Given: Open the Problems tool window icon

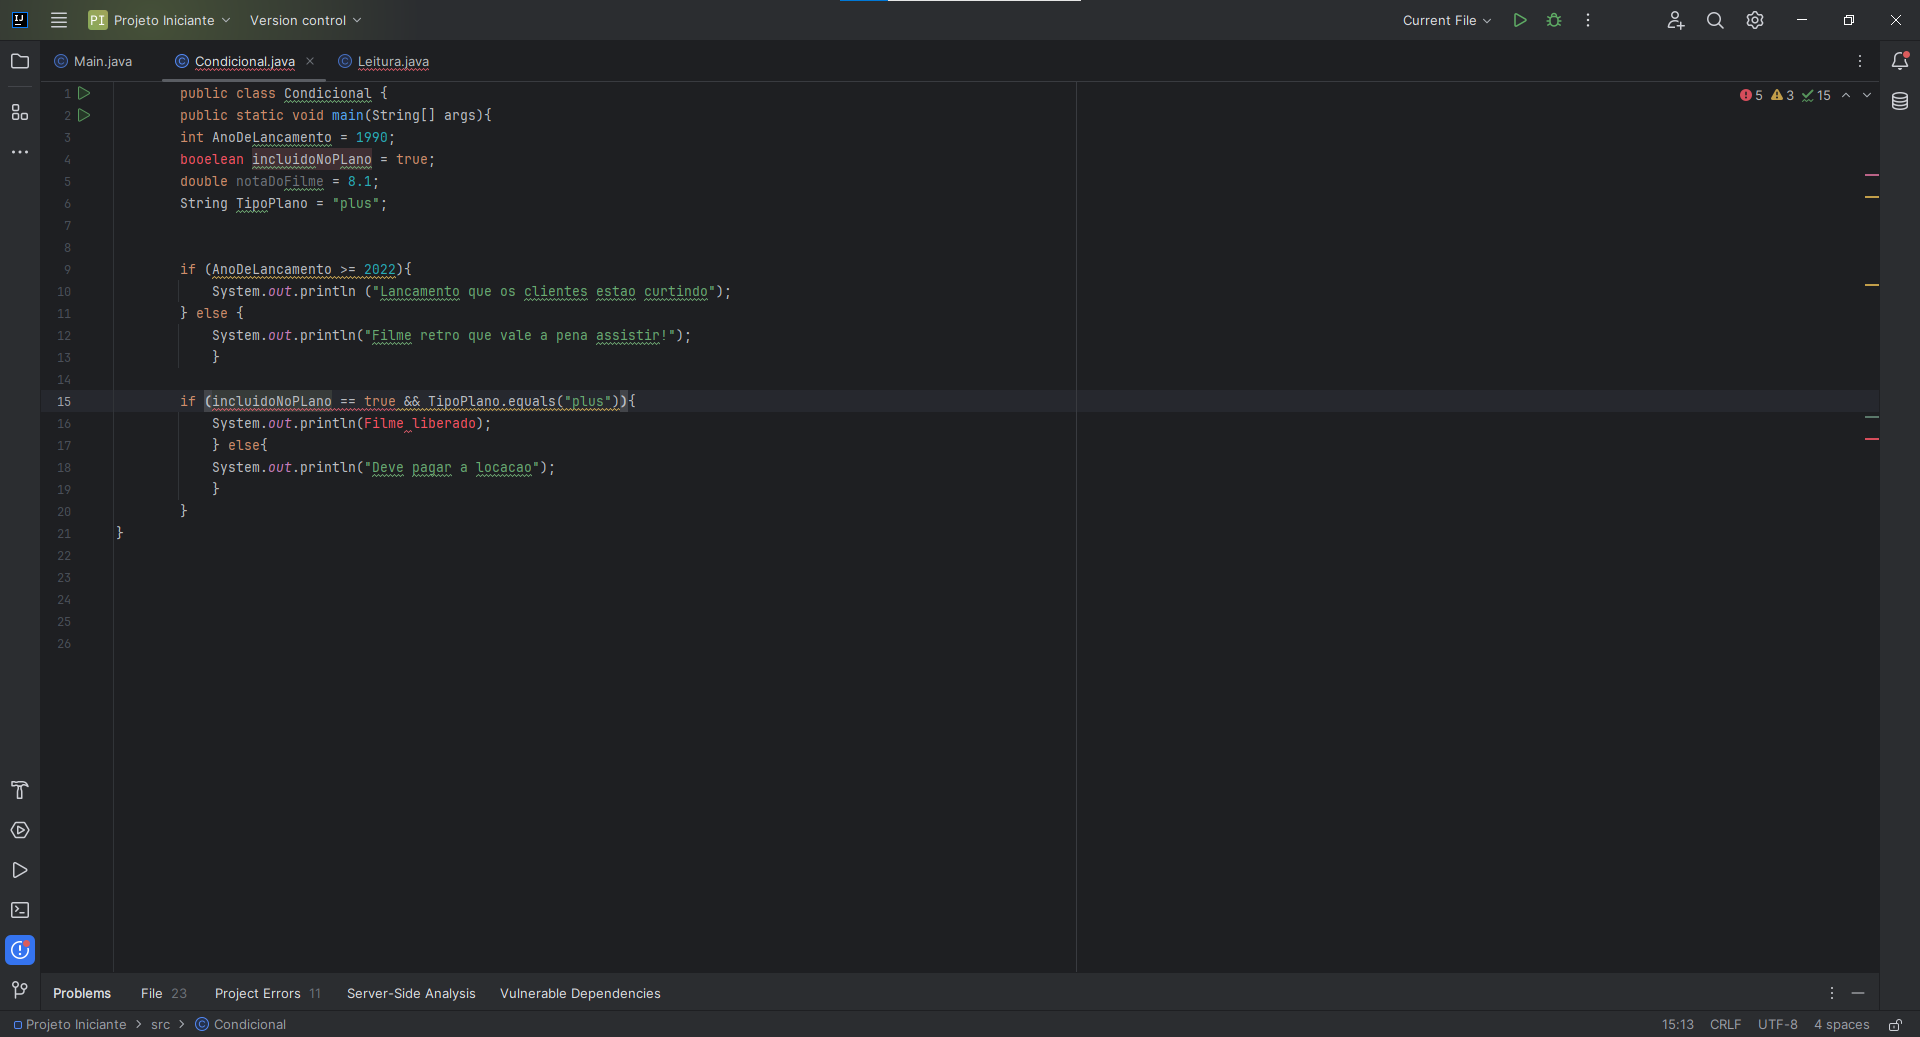Looking at the screenshot, I should pos(20,950).
